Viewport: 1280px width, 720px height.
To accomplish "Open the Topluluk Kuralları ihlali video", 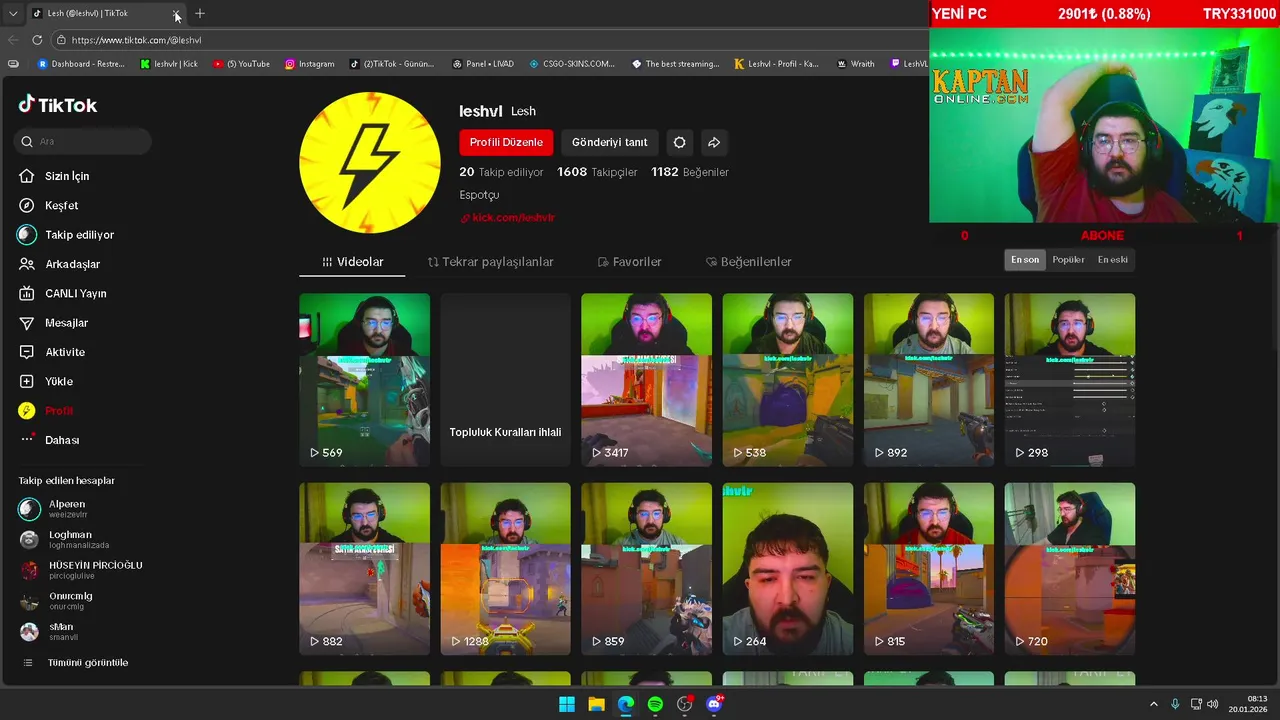I will [506, 380].
